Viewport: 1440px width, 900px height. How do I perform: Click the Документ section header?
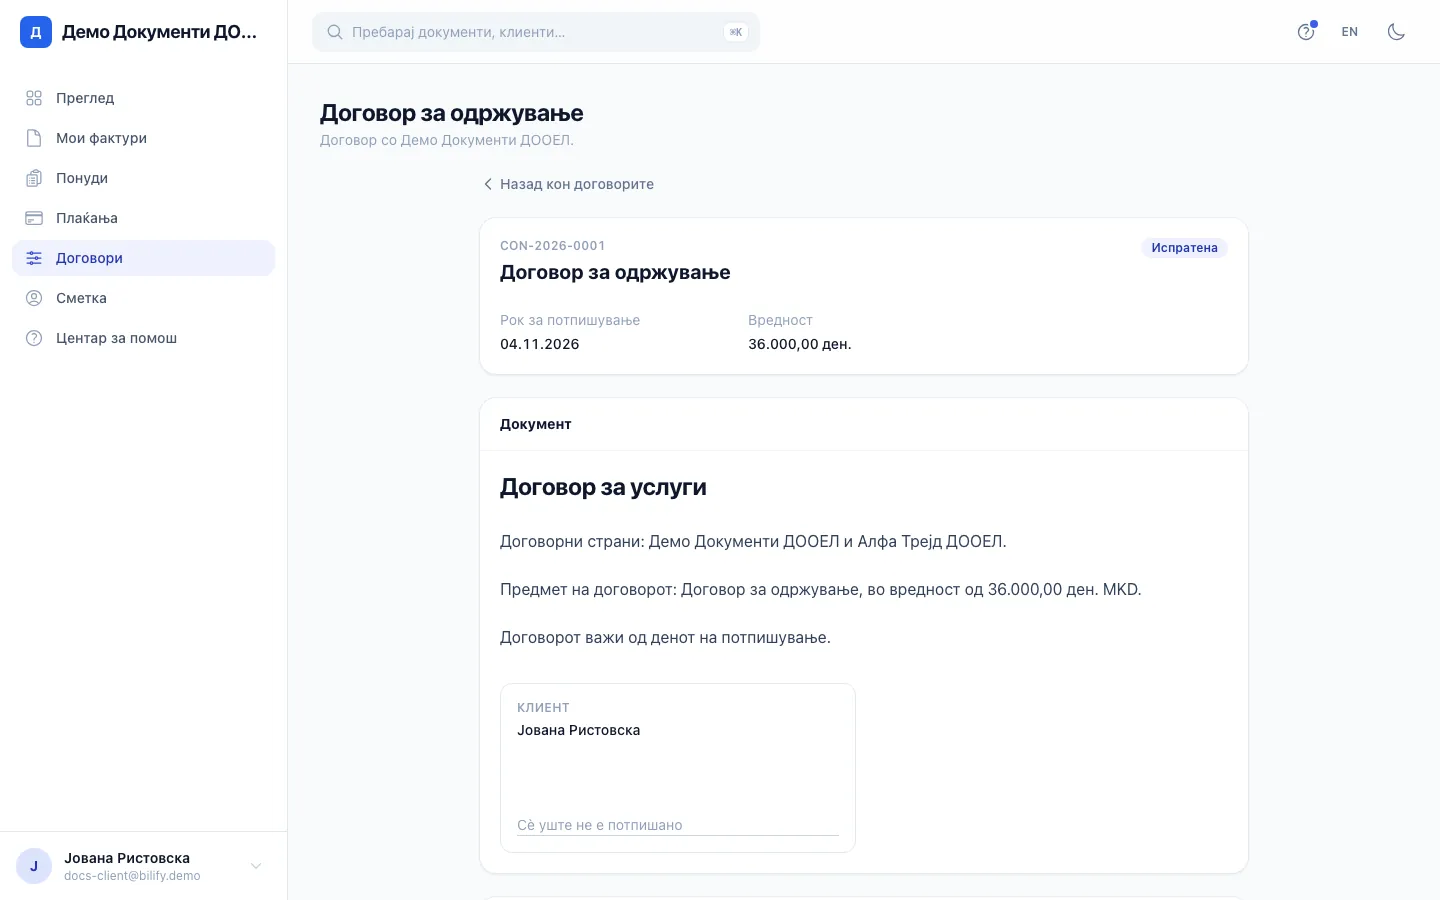[536, 424]
